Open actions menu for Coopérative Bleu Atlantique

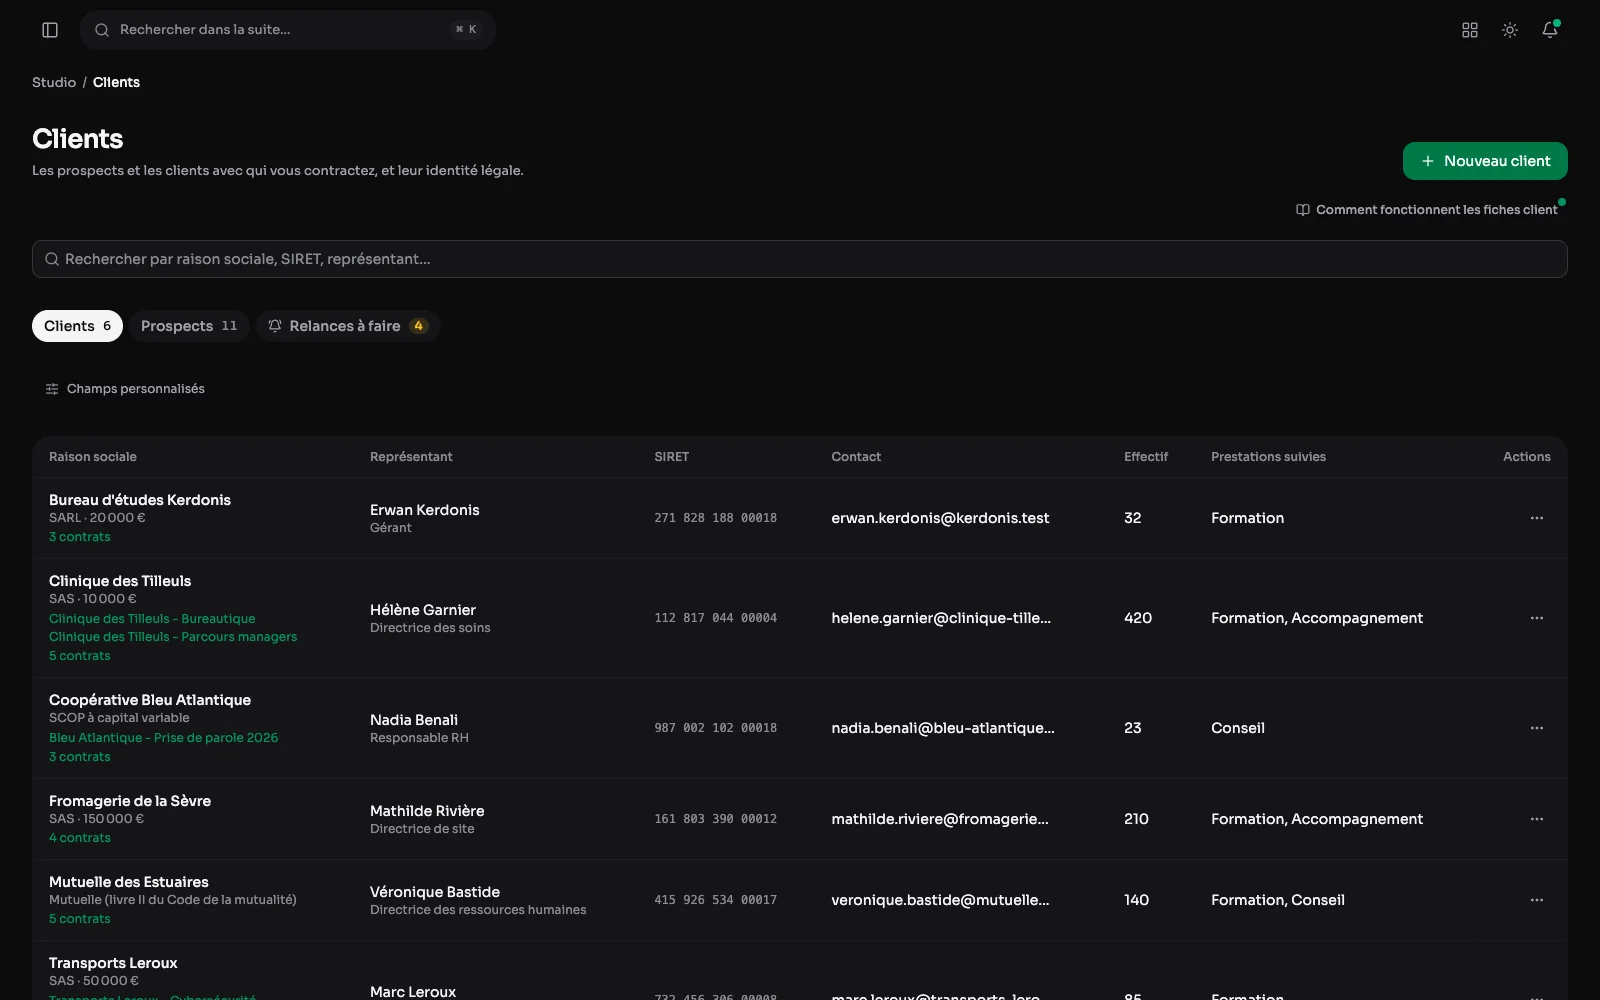coord(1537,728)
